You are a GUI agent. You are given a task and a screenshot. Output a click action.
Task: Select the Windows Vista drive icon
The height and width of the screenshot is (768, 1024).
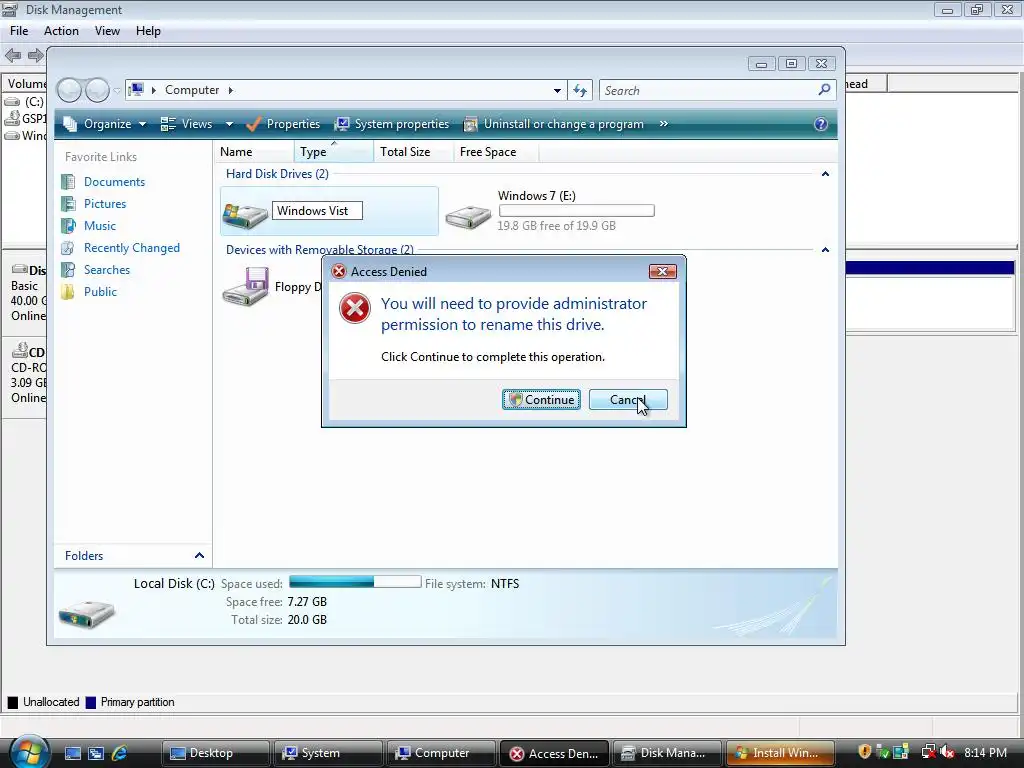tap(245, 216)
